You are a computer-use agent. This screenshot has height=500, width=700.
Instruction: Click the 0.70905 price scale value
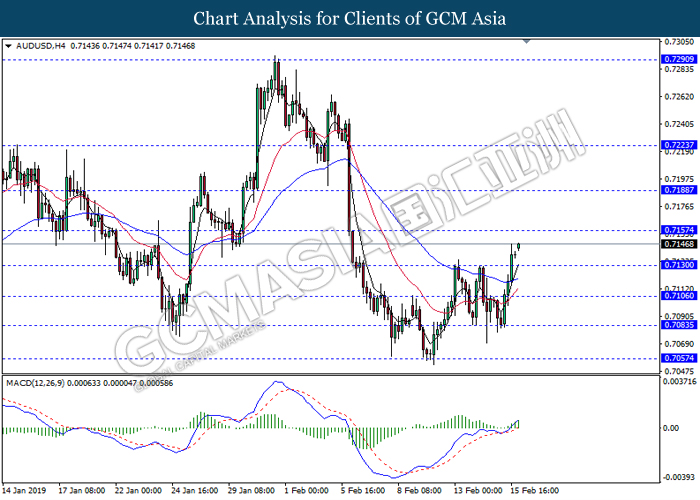coord(679,316)
